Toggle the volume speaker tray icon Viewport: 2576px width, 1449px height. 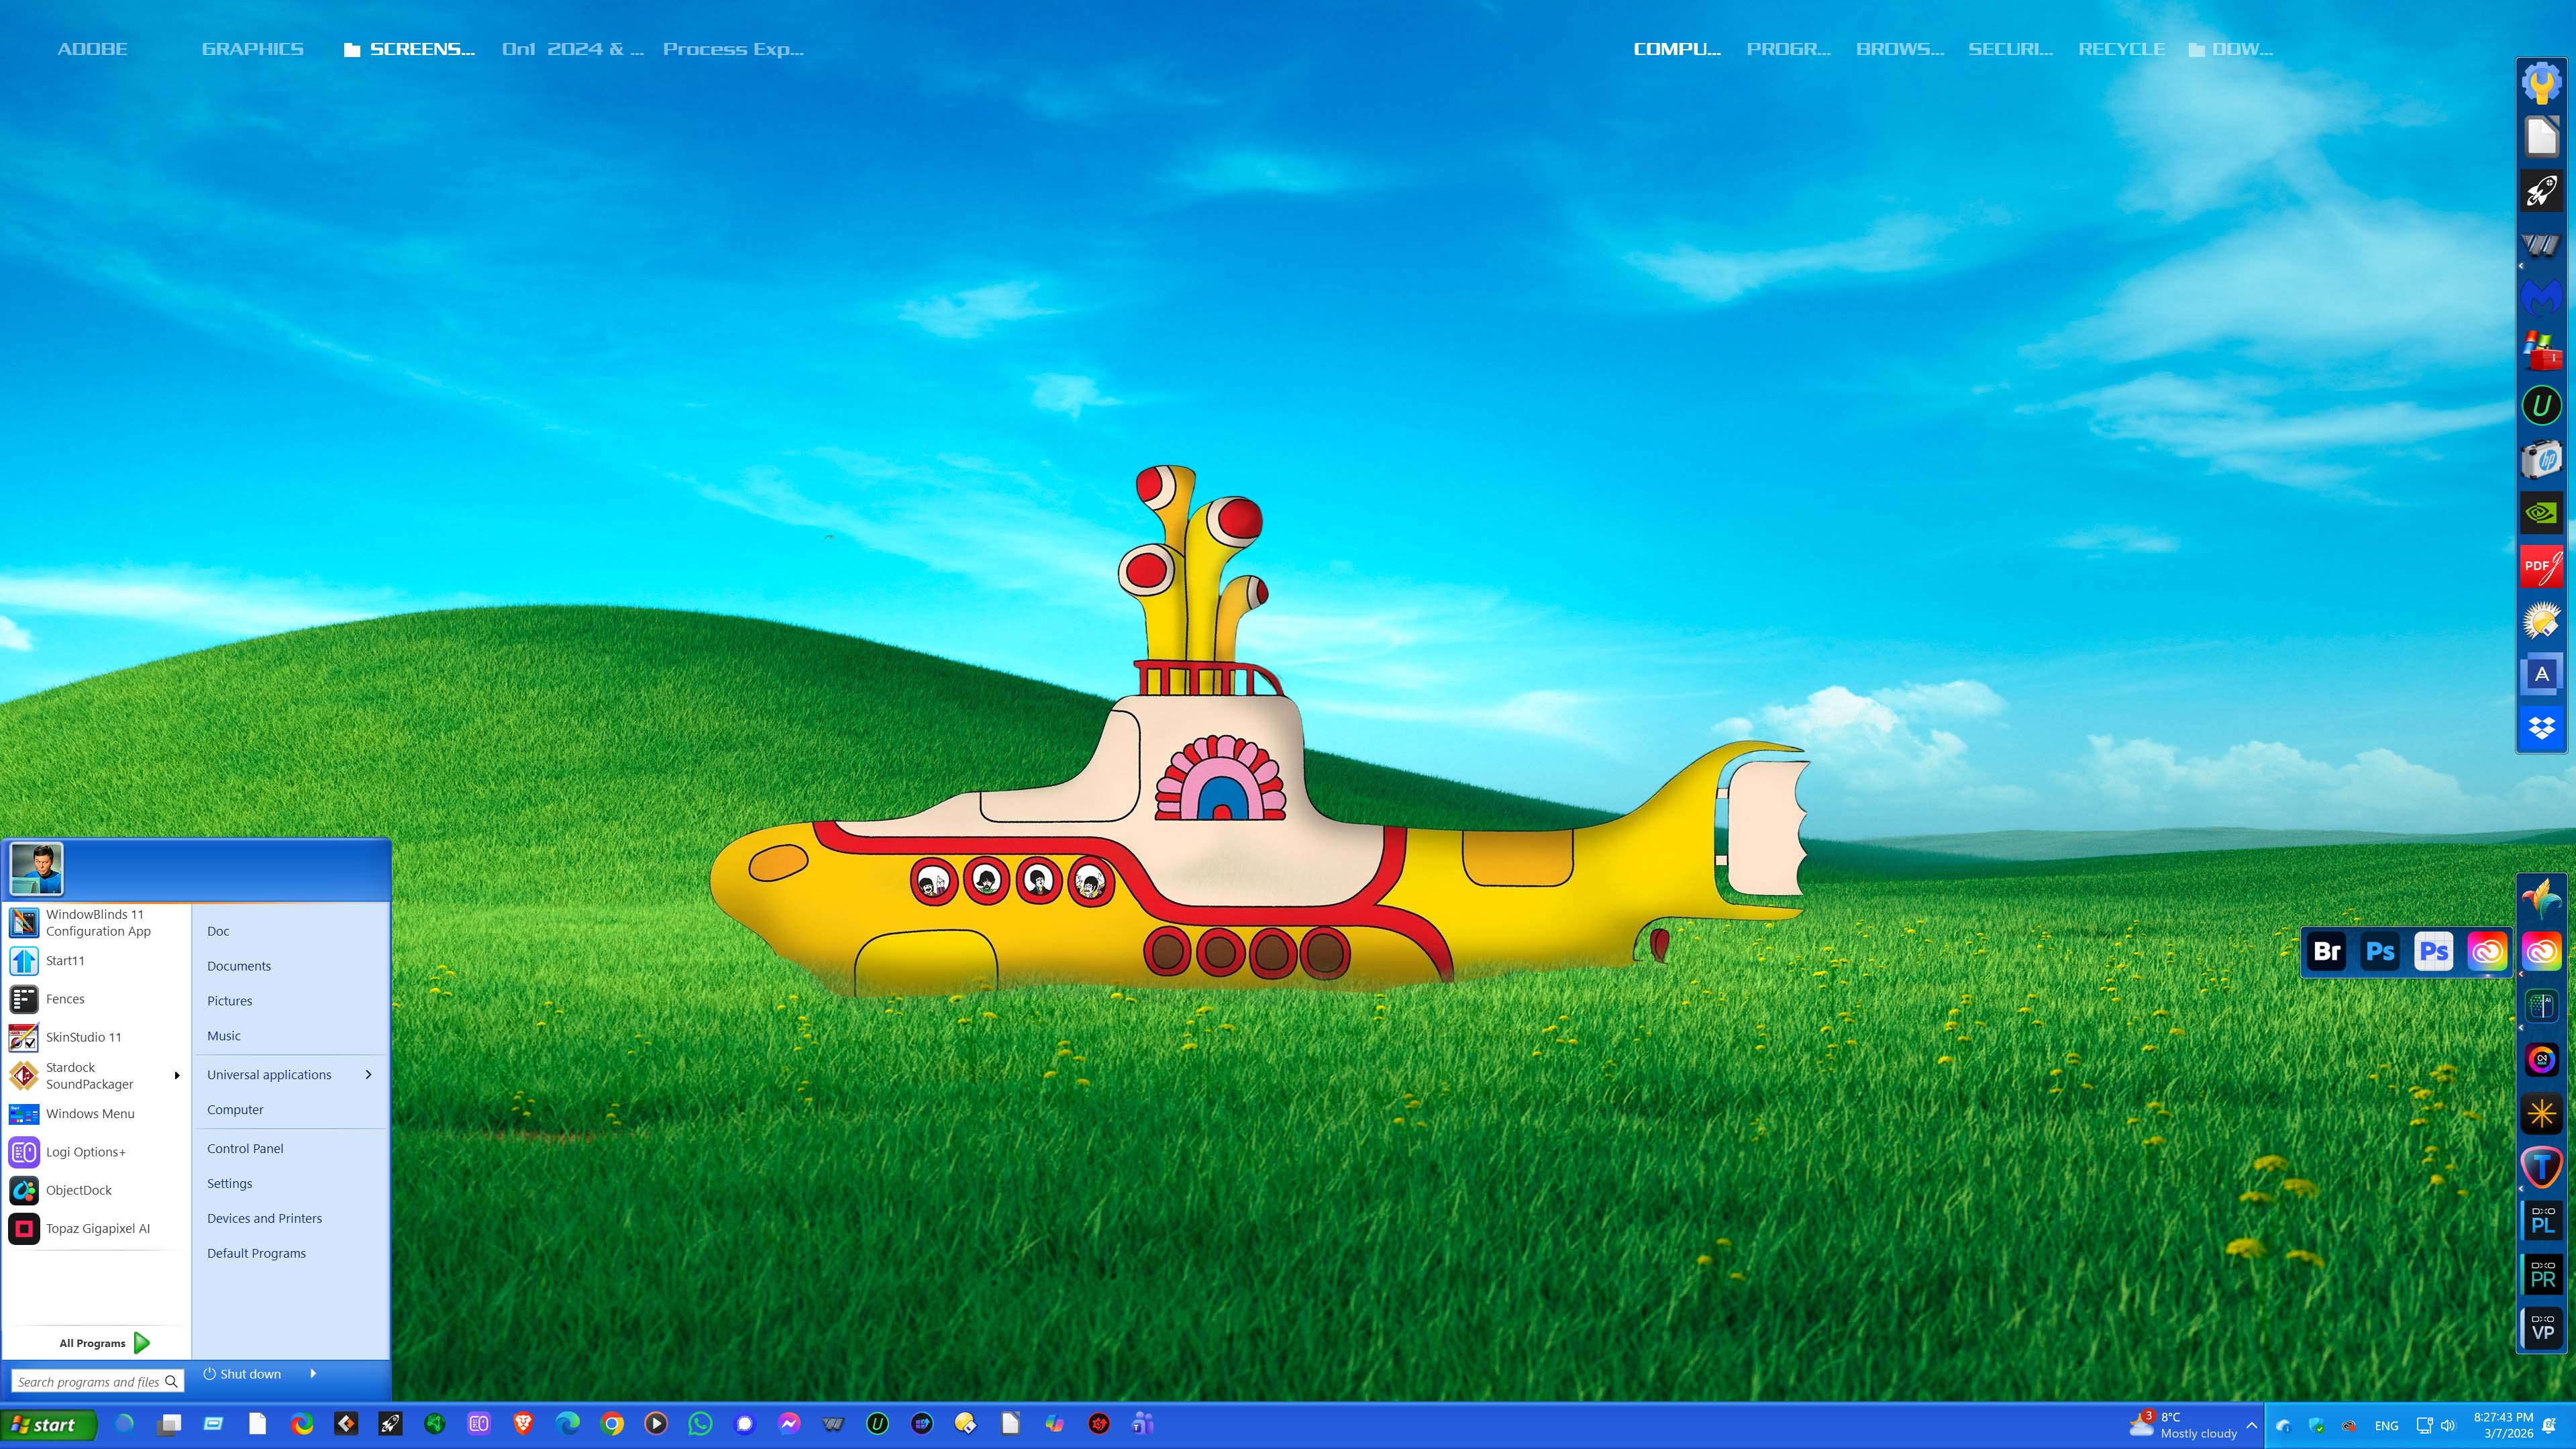pos(2447,1425)
